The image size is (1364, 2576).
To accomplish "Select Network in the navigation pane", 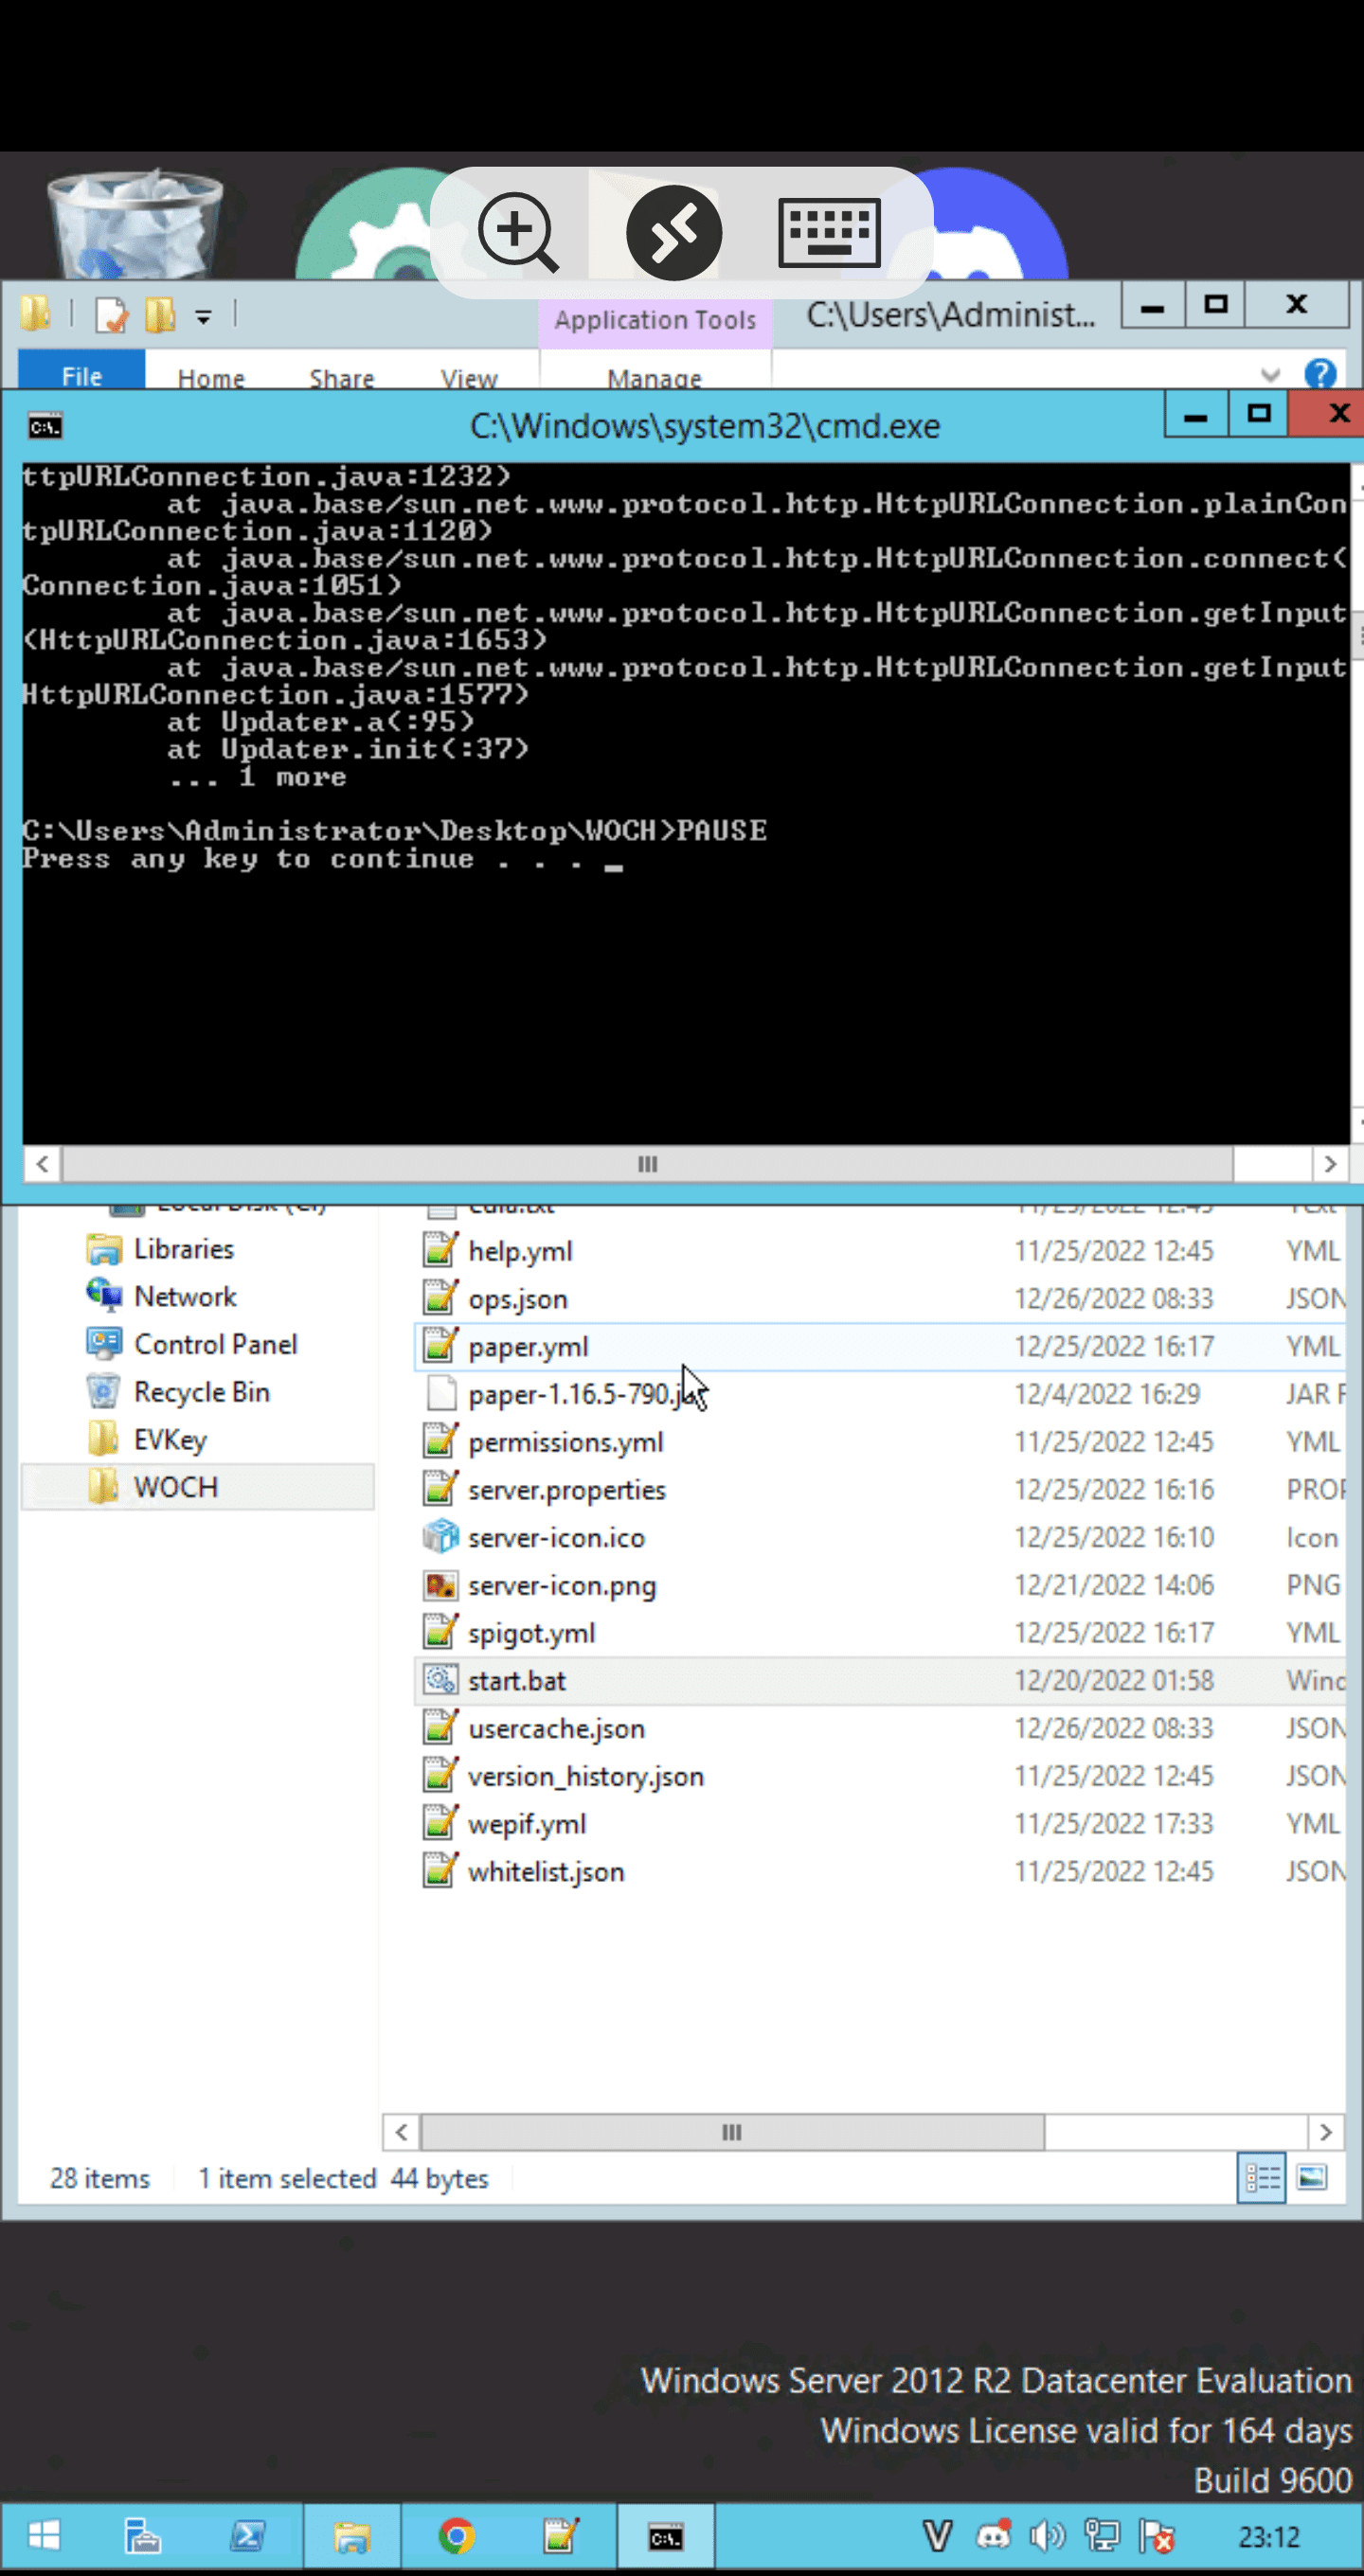I will point(185,1297).
